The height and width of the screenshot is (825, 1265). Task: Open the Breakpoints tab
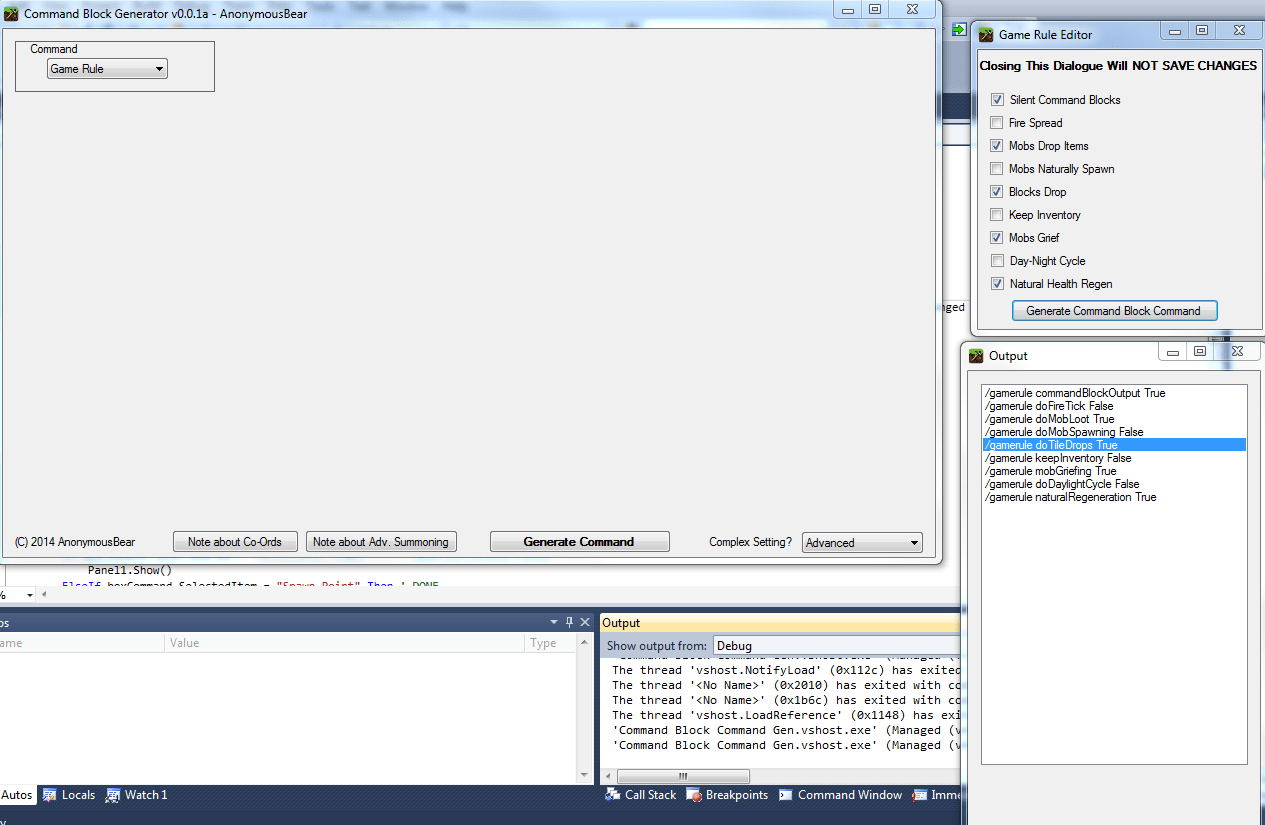727,795
